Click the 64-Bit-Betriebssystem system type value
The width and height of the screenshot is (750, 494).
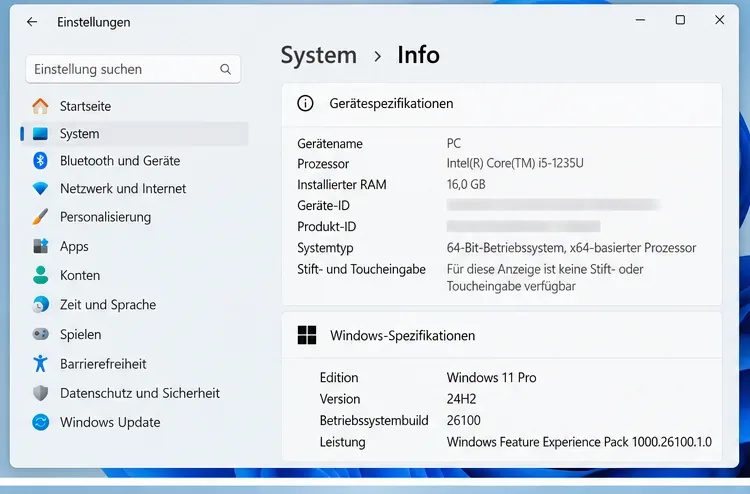pos(571,248)
